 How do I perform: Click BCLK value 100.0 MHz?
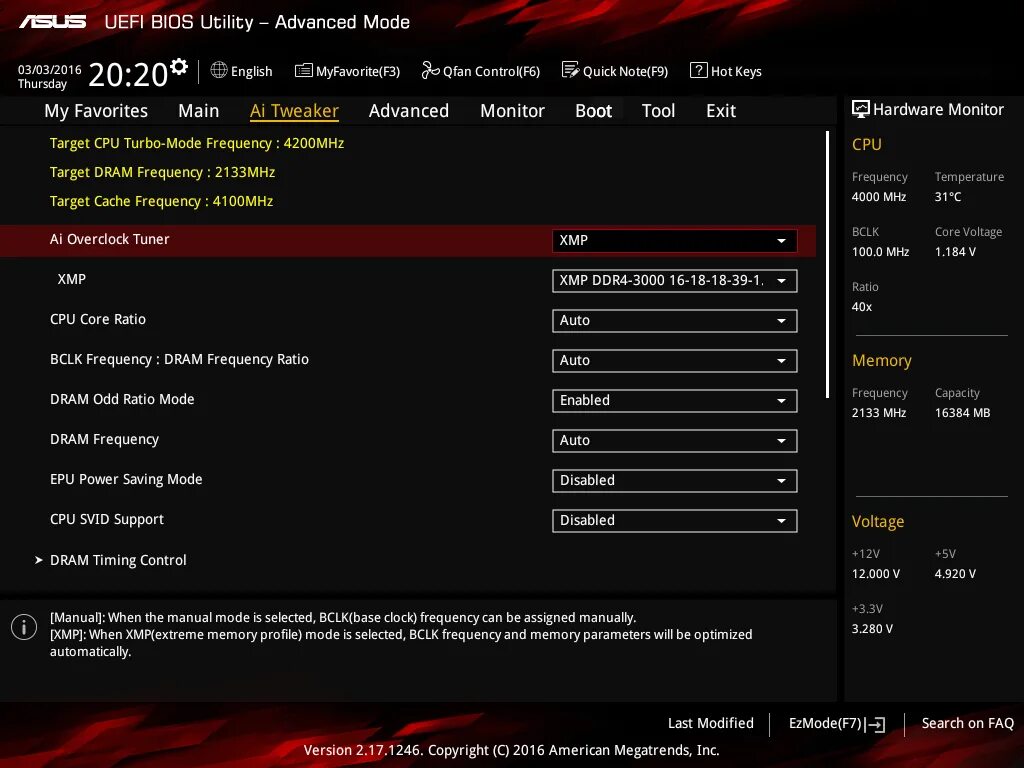[x=880, y=251]
